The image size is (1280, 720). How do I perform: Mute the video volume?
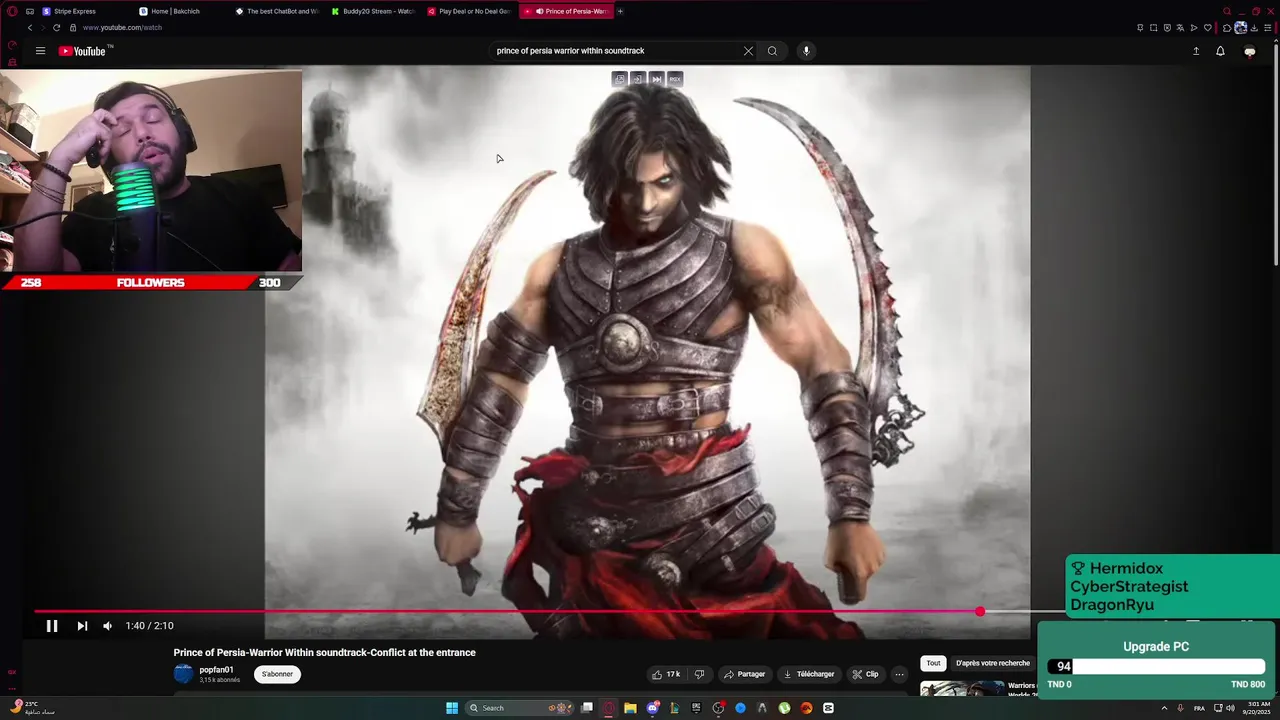point(107,626)
